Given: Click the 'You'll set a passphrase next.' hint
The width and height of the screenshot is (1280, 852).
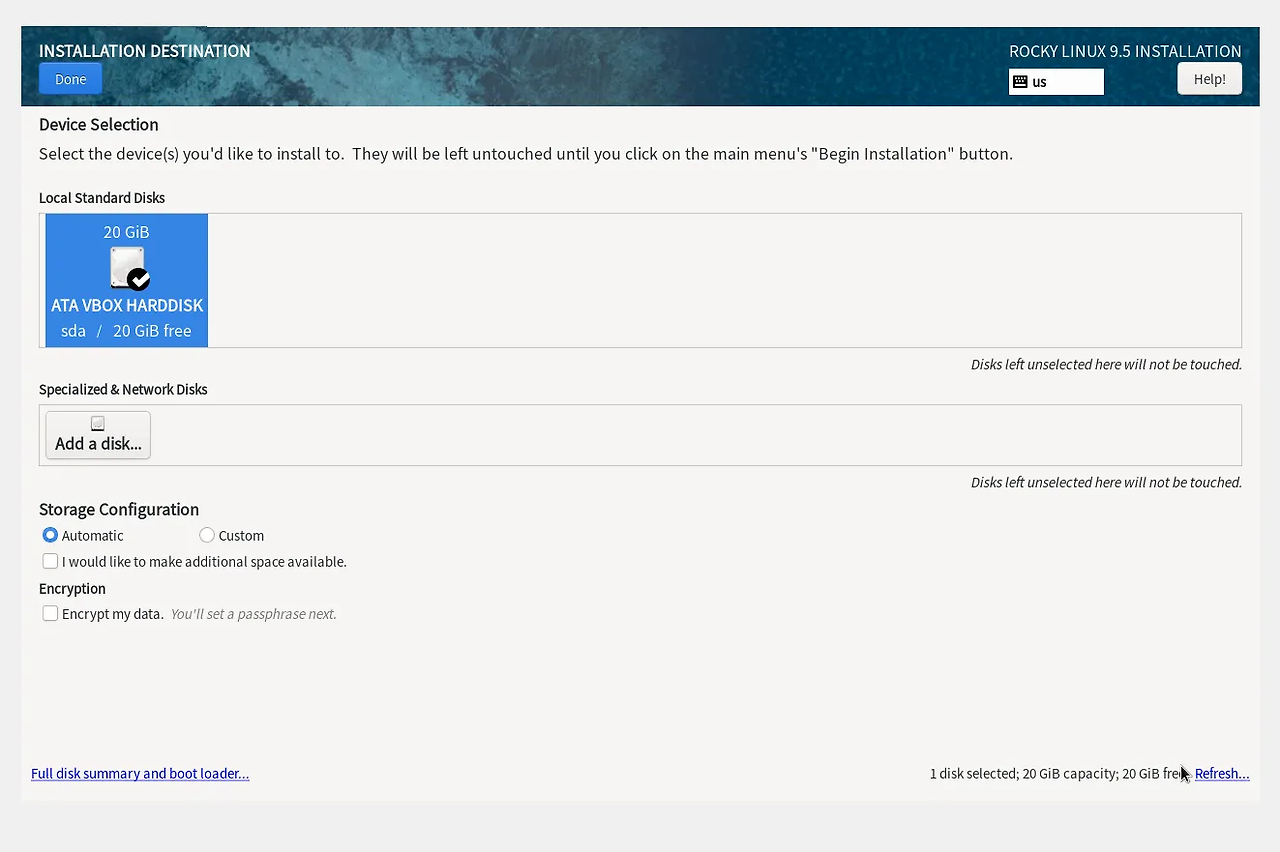Looking at the screenshot, I should tap(253, 614).
